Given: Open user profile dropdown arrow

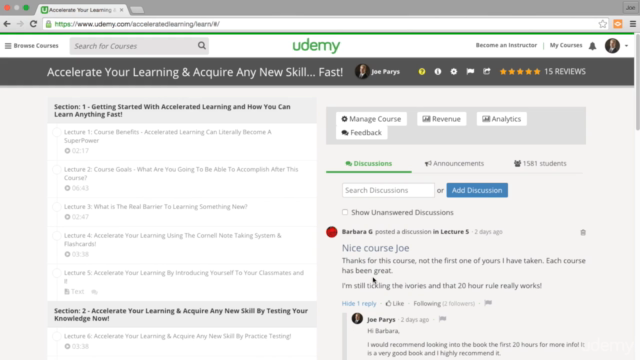Looking at the screenshot, I should coord(626,46).
